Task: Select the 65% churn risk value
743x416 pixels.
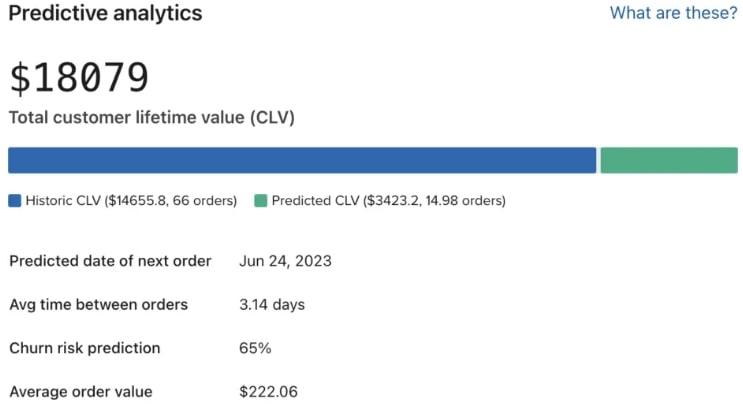Action: point(255,348)
